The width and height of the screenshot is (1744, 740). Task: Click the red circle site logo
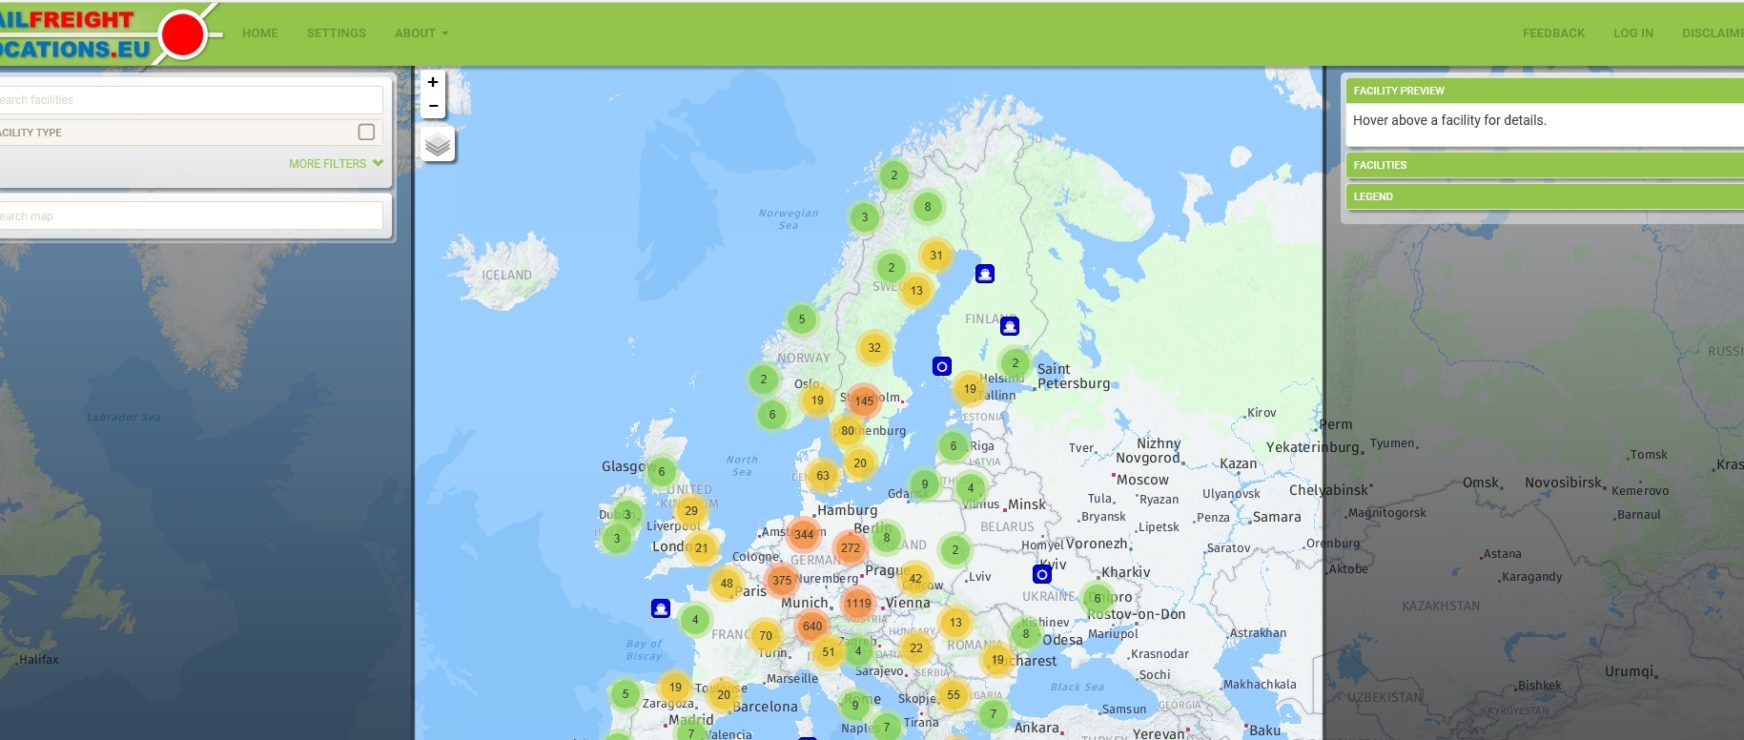(x=182, y=35)
